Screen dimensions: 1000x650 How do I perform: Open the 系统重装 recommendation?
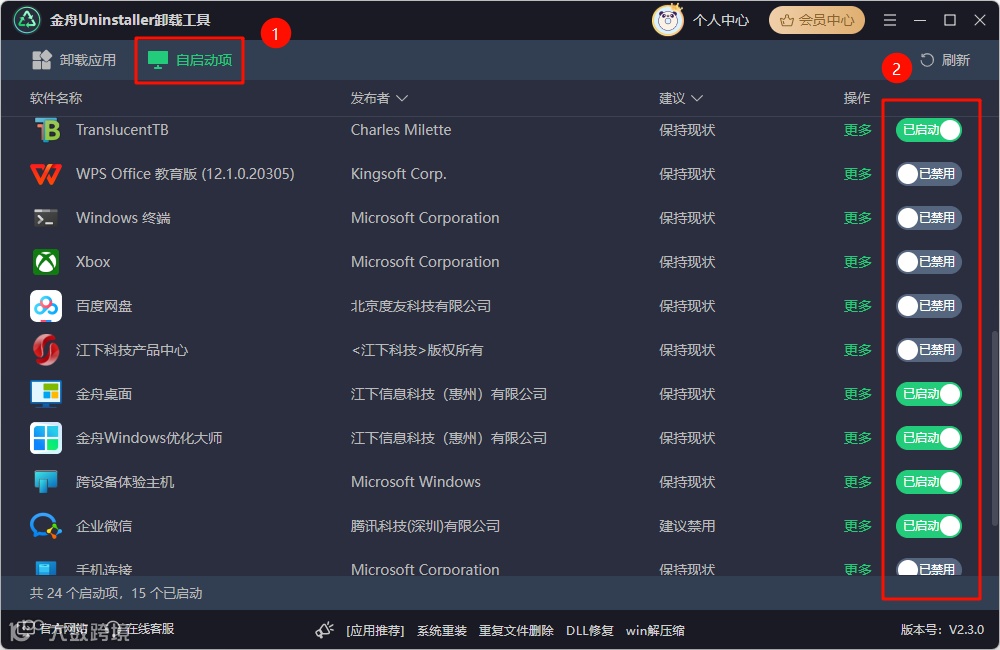tap(442, 631)
